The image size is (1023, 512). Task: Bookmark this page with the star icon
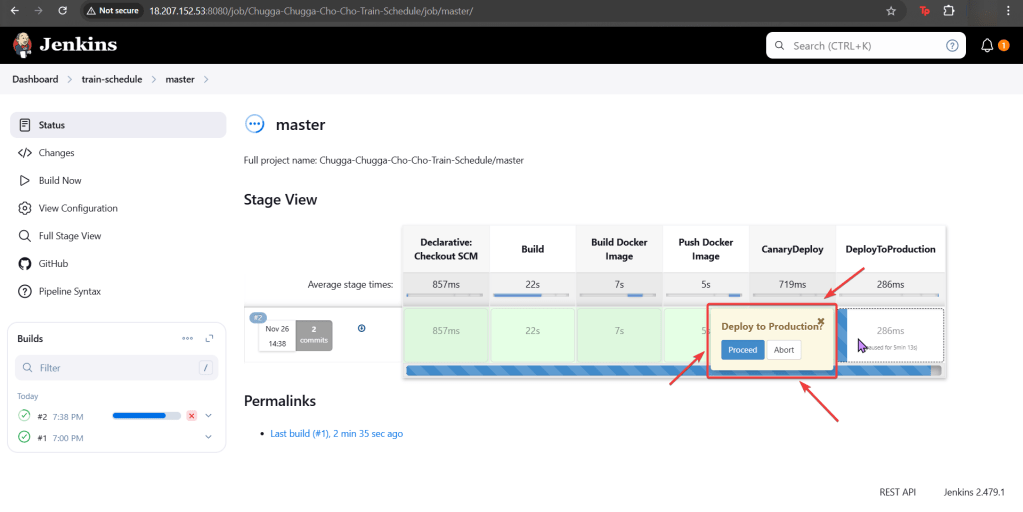(891, 11)
